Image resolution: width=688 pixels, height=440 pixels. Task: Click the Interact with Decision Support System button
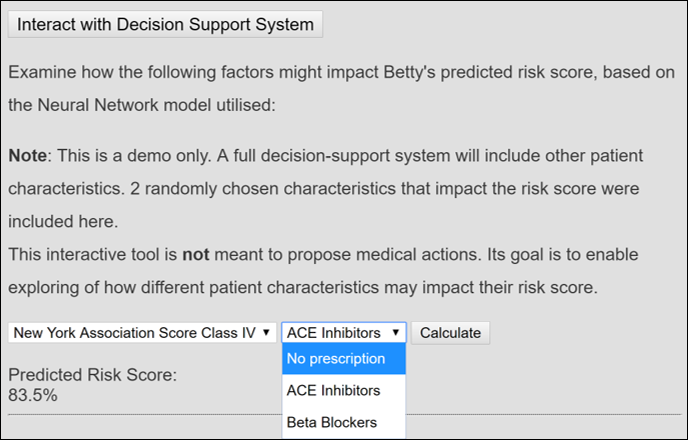click(x=166, y=24)
